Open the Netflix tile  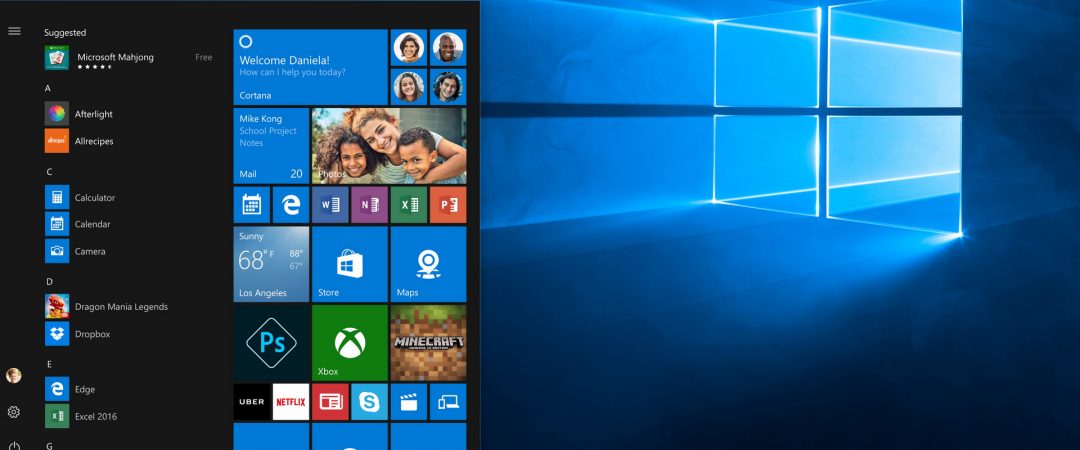(291, 402)
